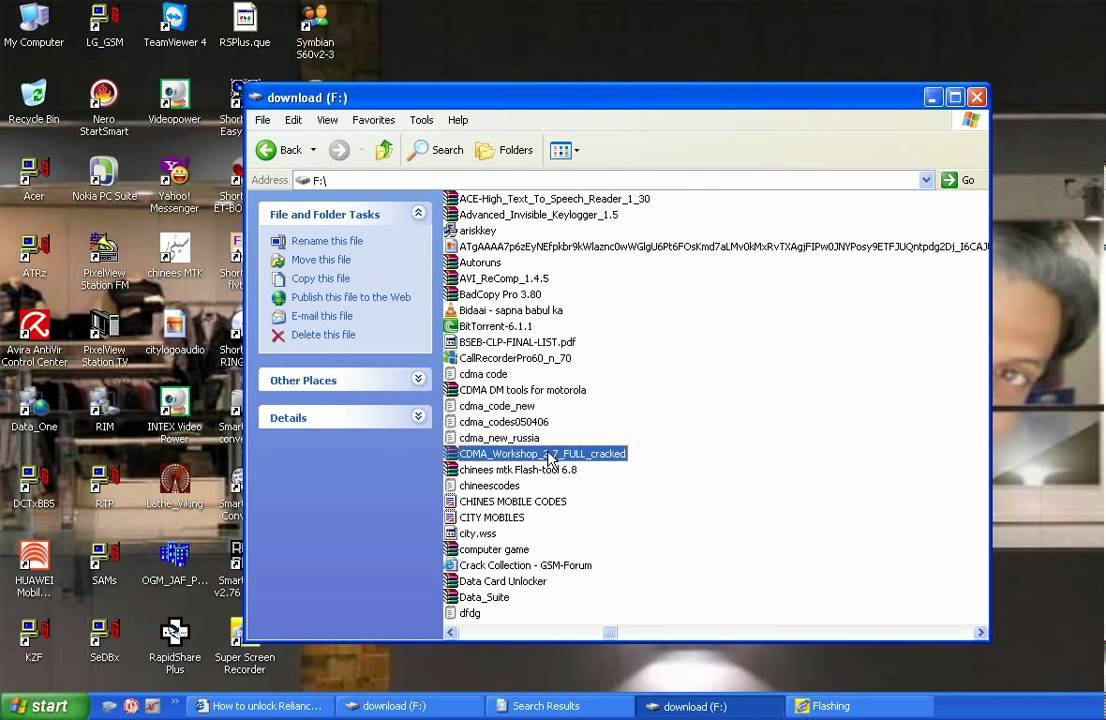This screenshot has height=720, width=1106.
Task: Open the Favorites menu
Action: [374, 120]
